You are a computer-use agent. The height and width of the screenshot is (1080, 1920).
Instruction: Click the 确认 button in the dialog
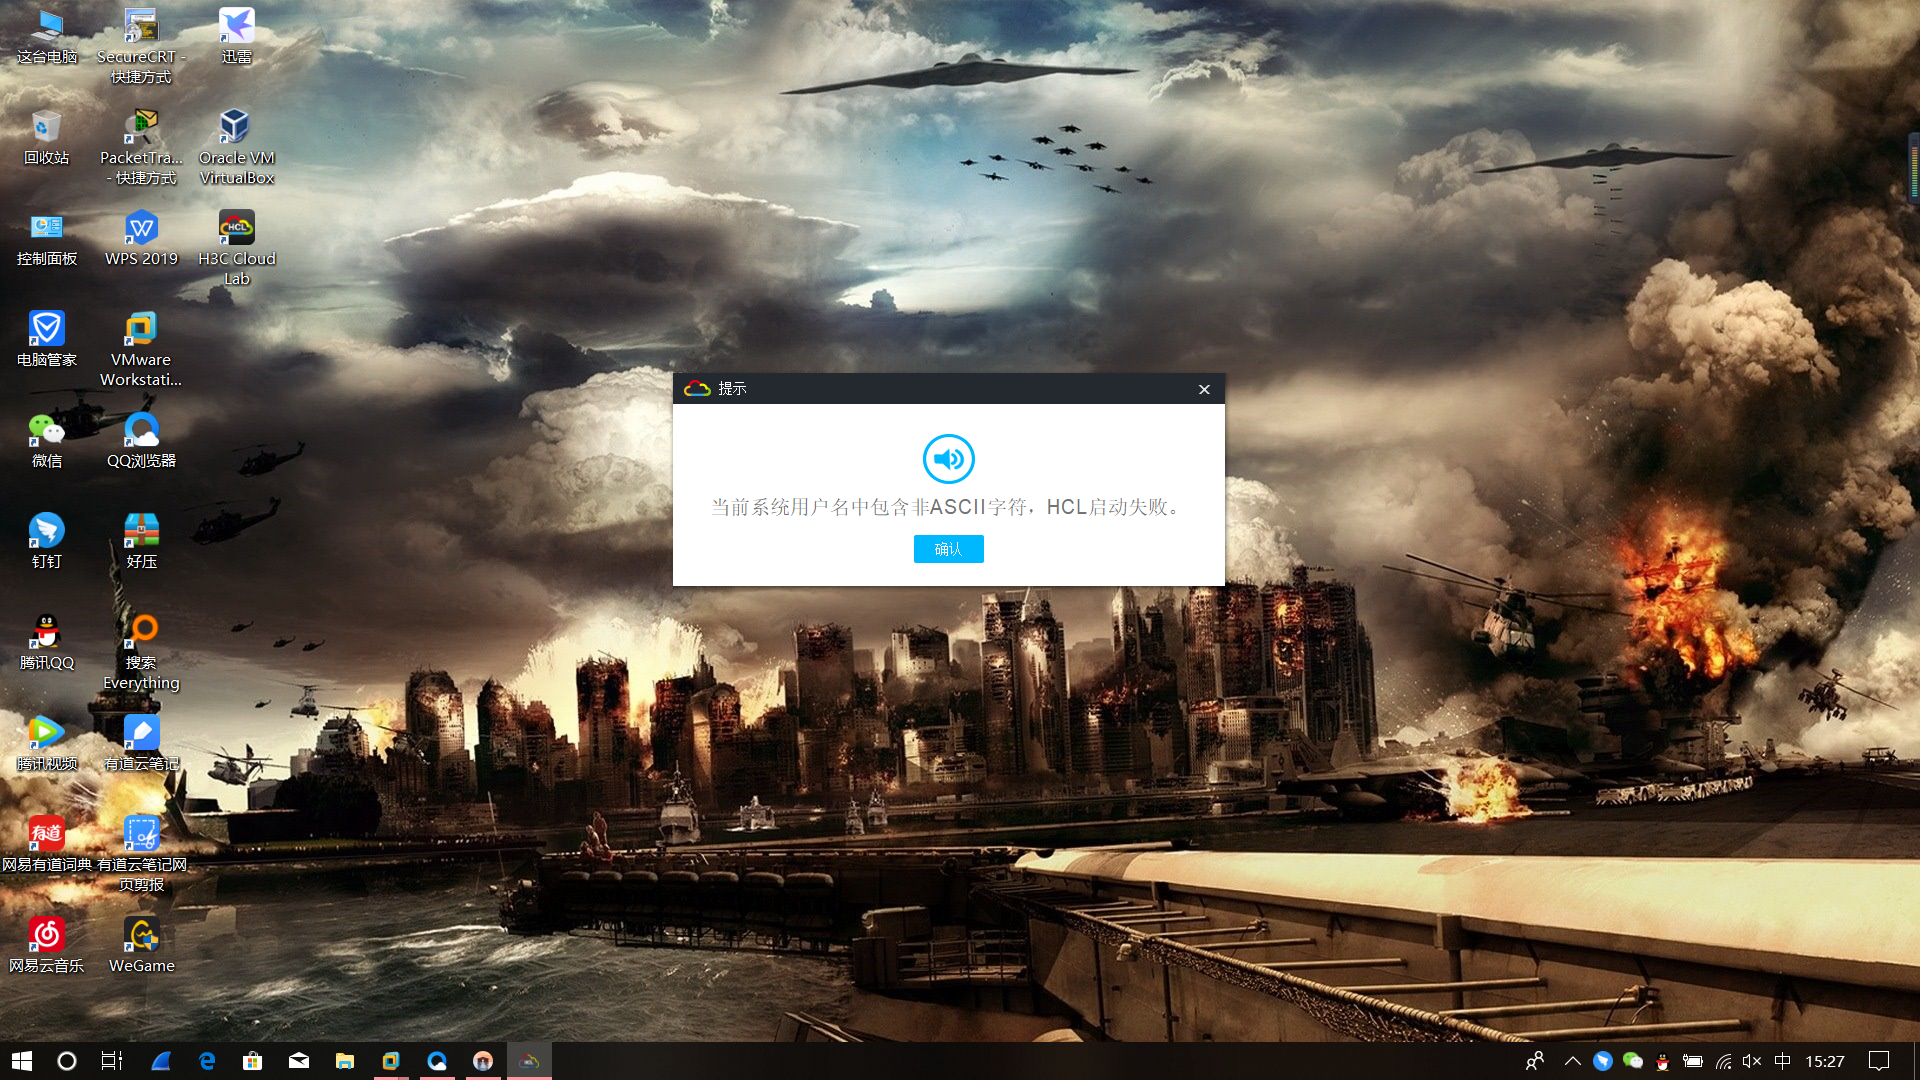(948, 549)
